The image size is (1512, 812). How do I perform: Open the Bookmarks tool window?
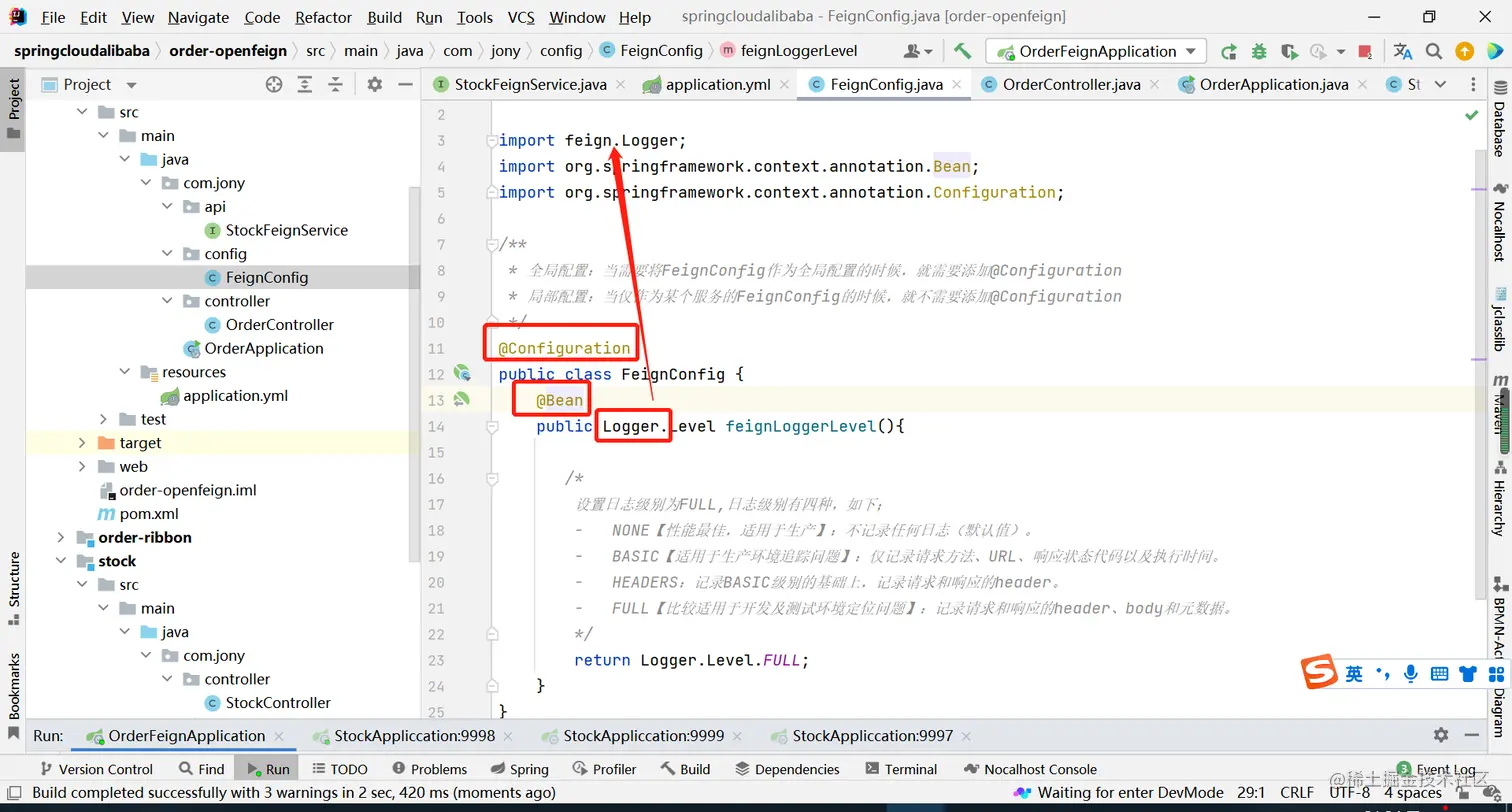click(14, 695)
